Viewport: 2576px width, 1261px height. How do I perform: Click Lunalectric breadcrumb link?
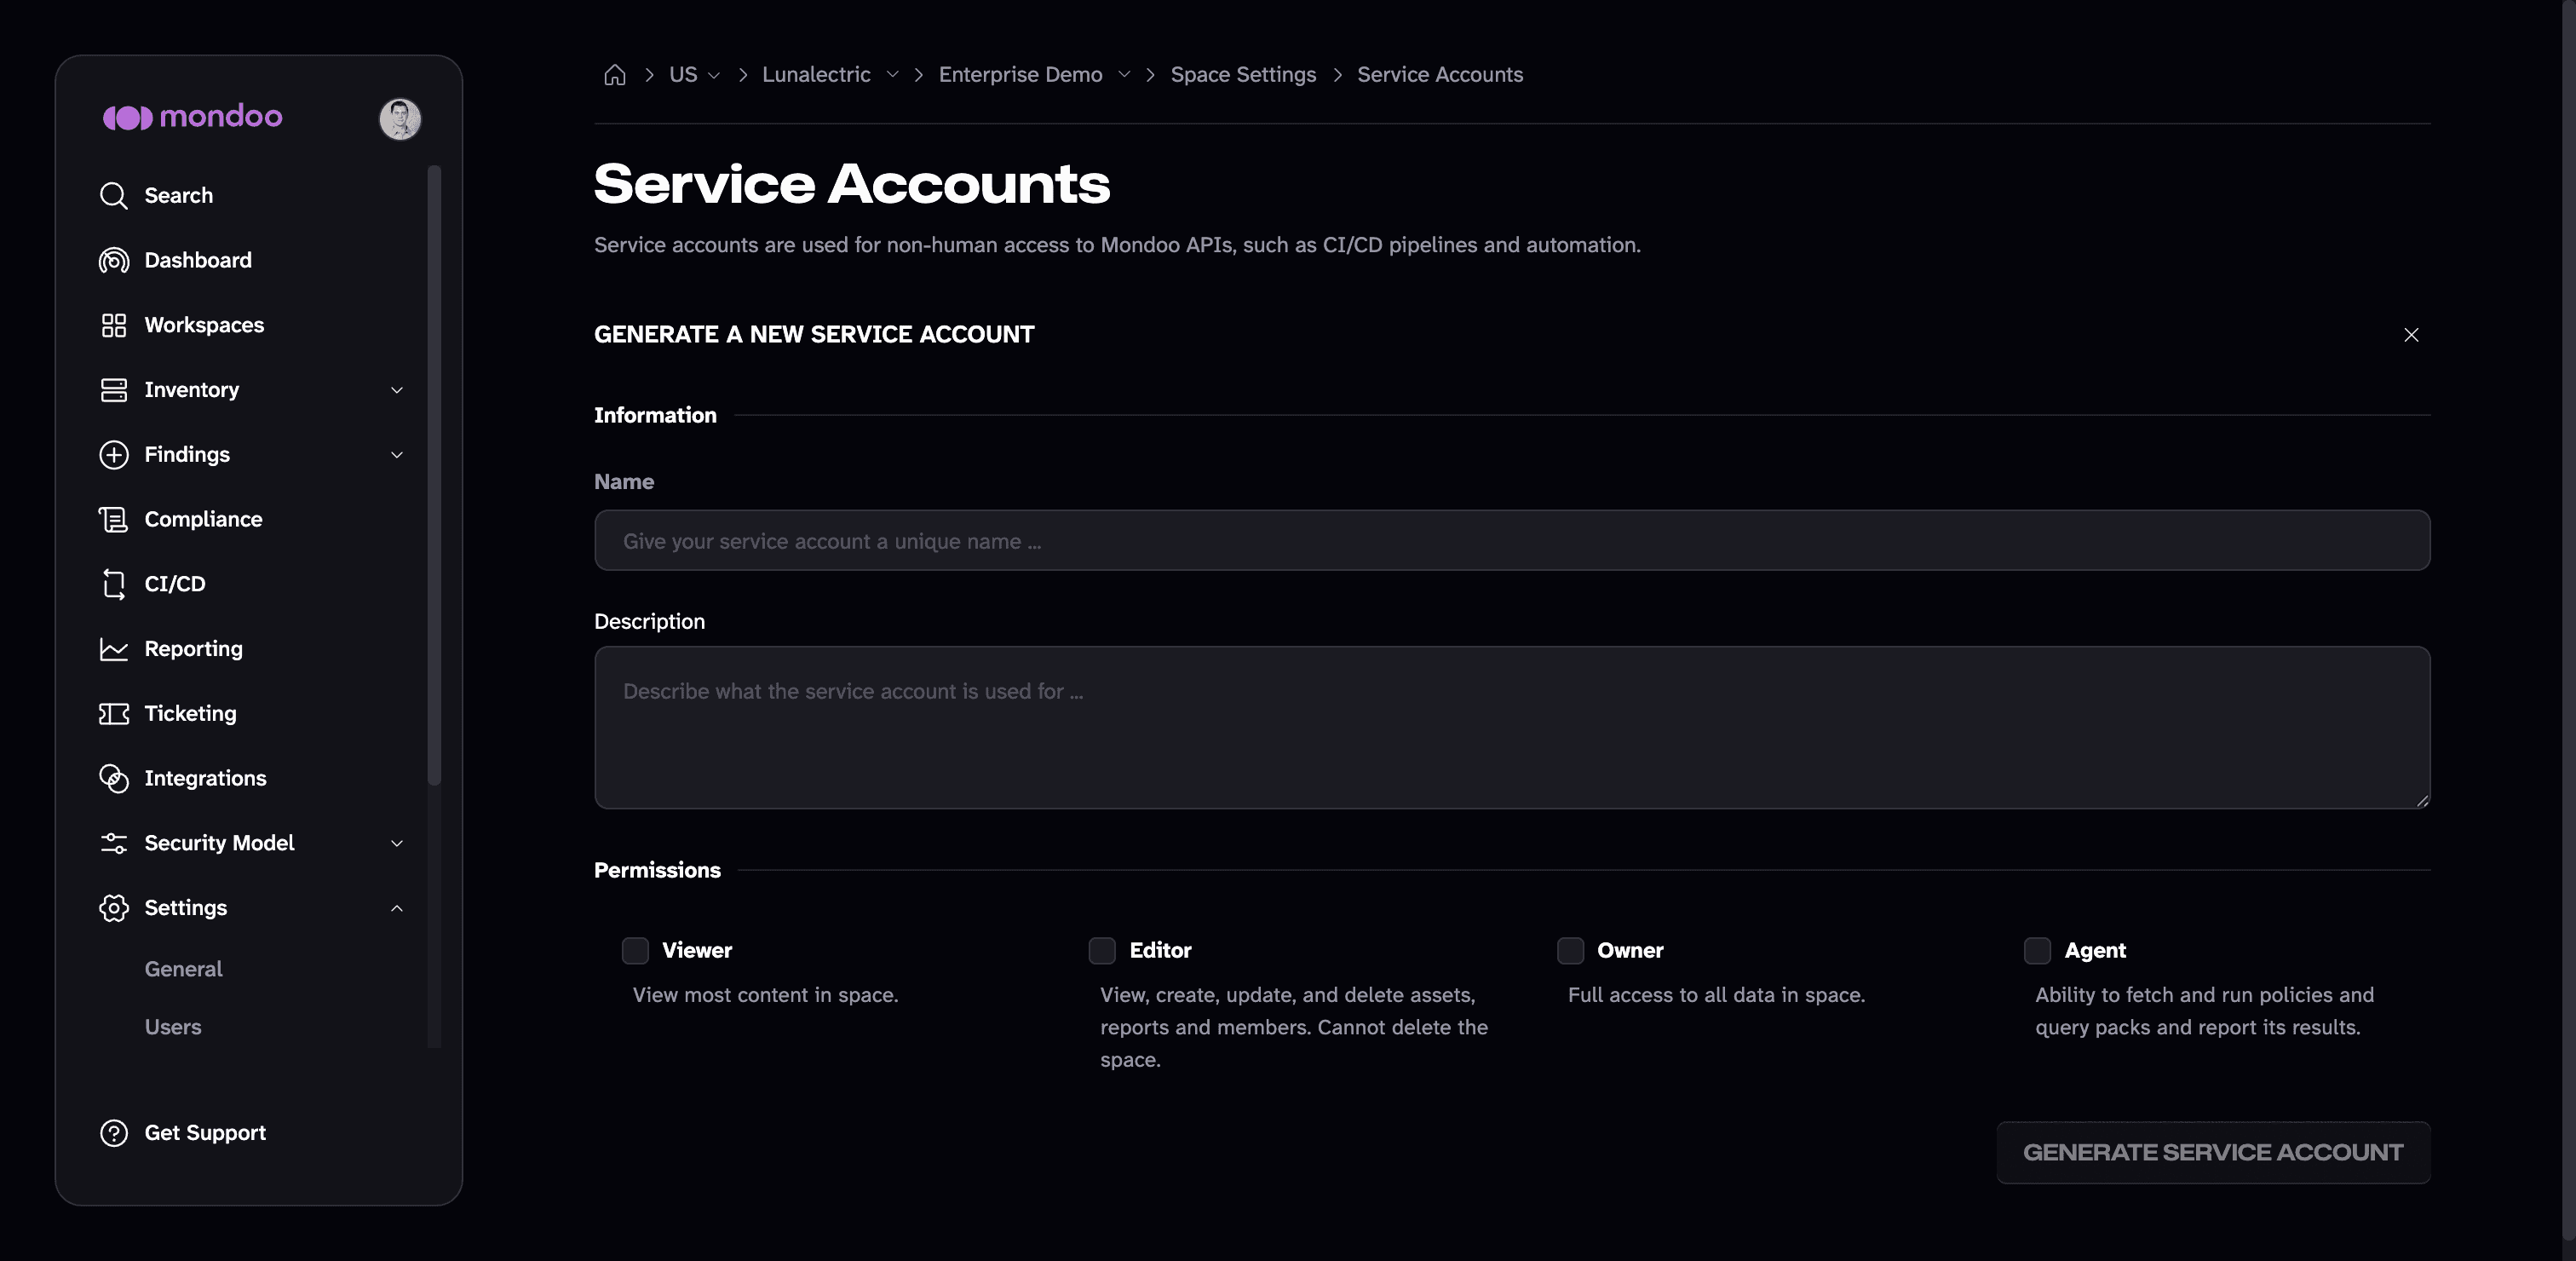coord(816,75)
